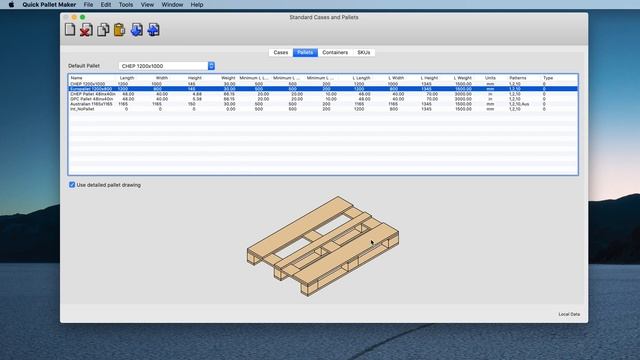Open the View menu
640x360 pixels.
(147, 4)
